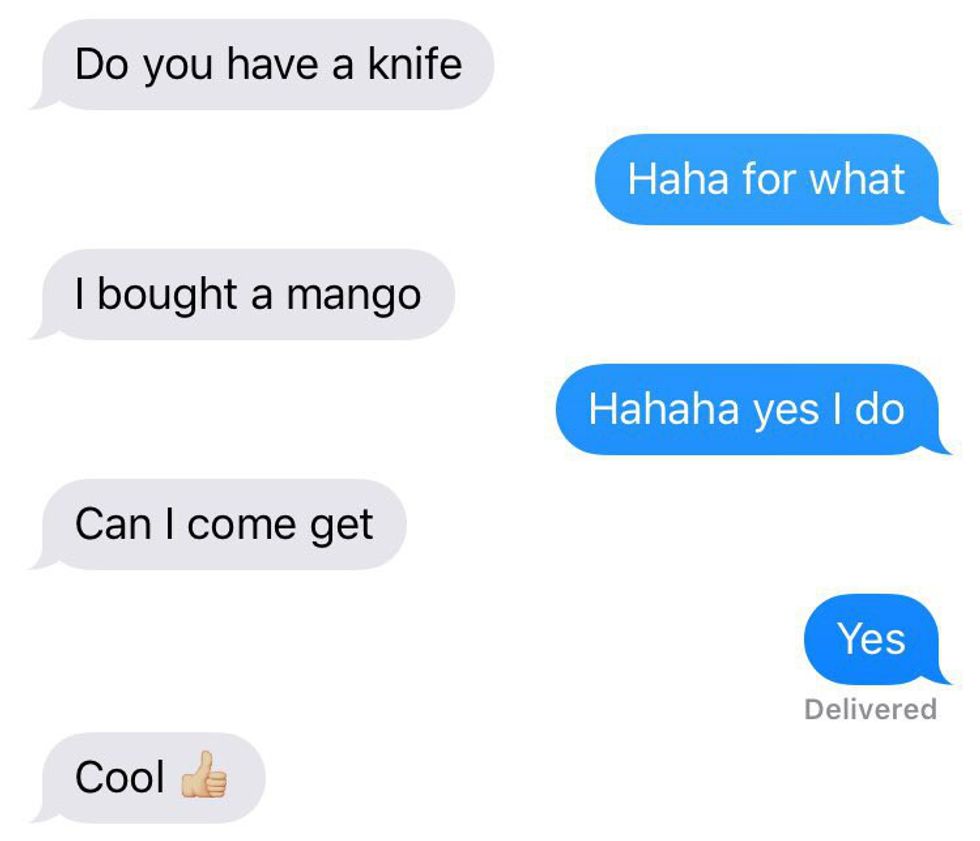
Task: Click the Delivered status label
Action: [x=871, y=709]
